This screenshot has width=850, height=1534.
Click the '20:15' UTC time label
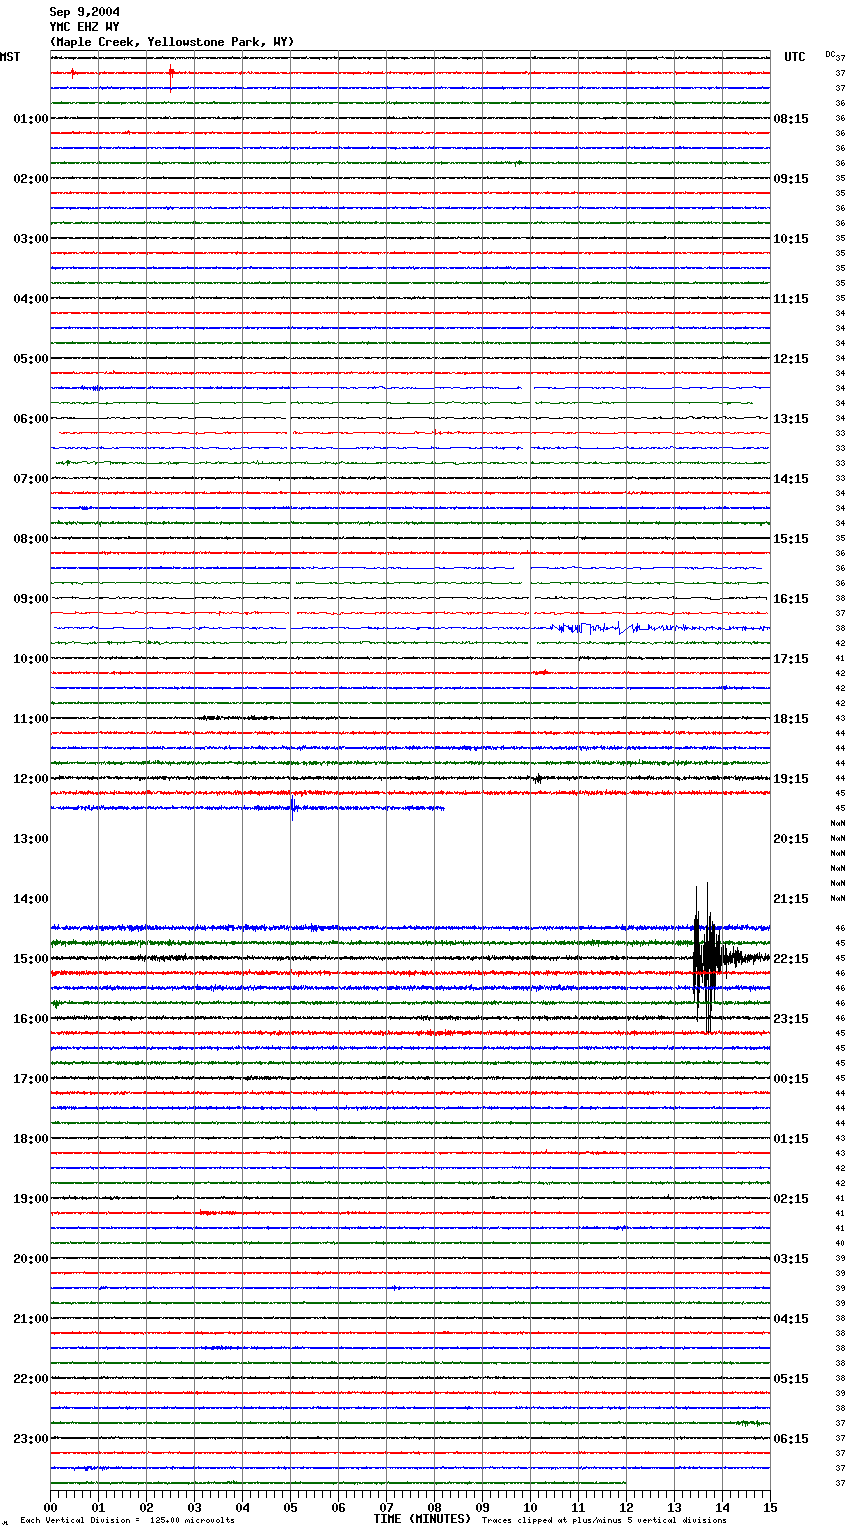pos(791,839)
